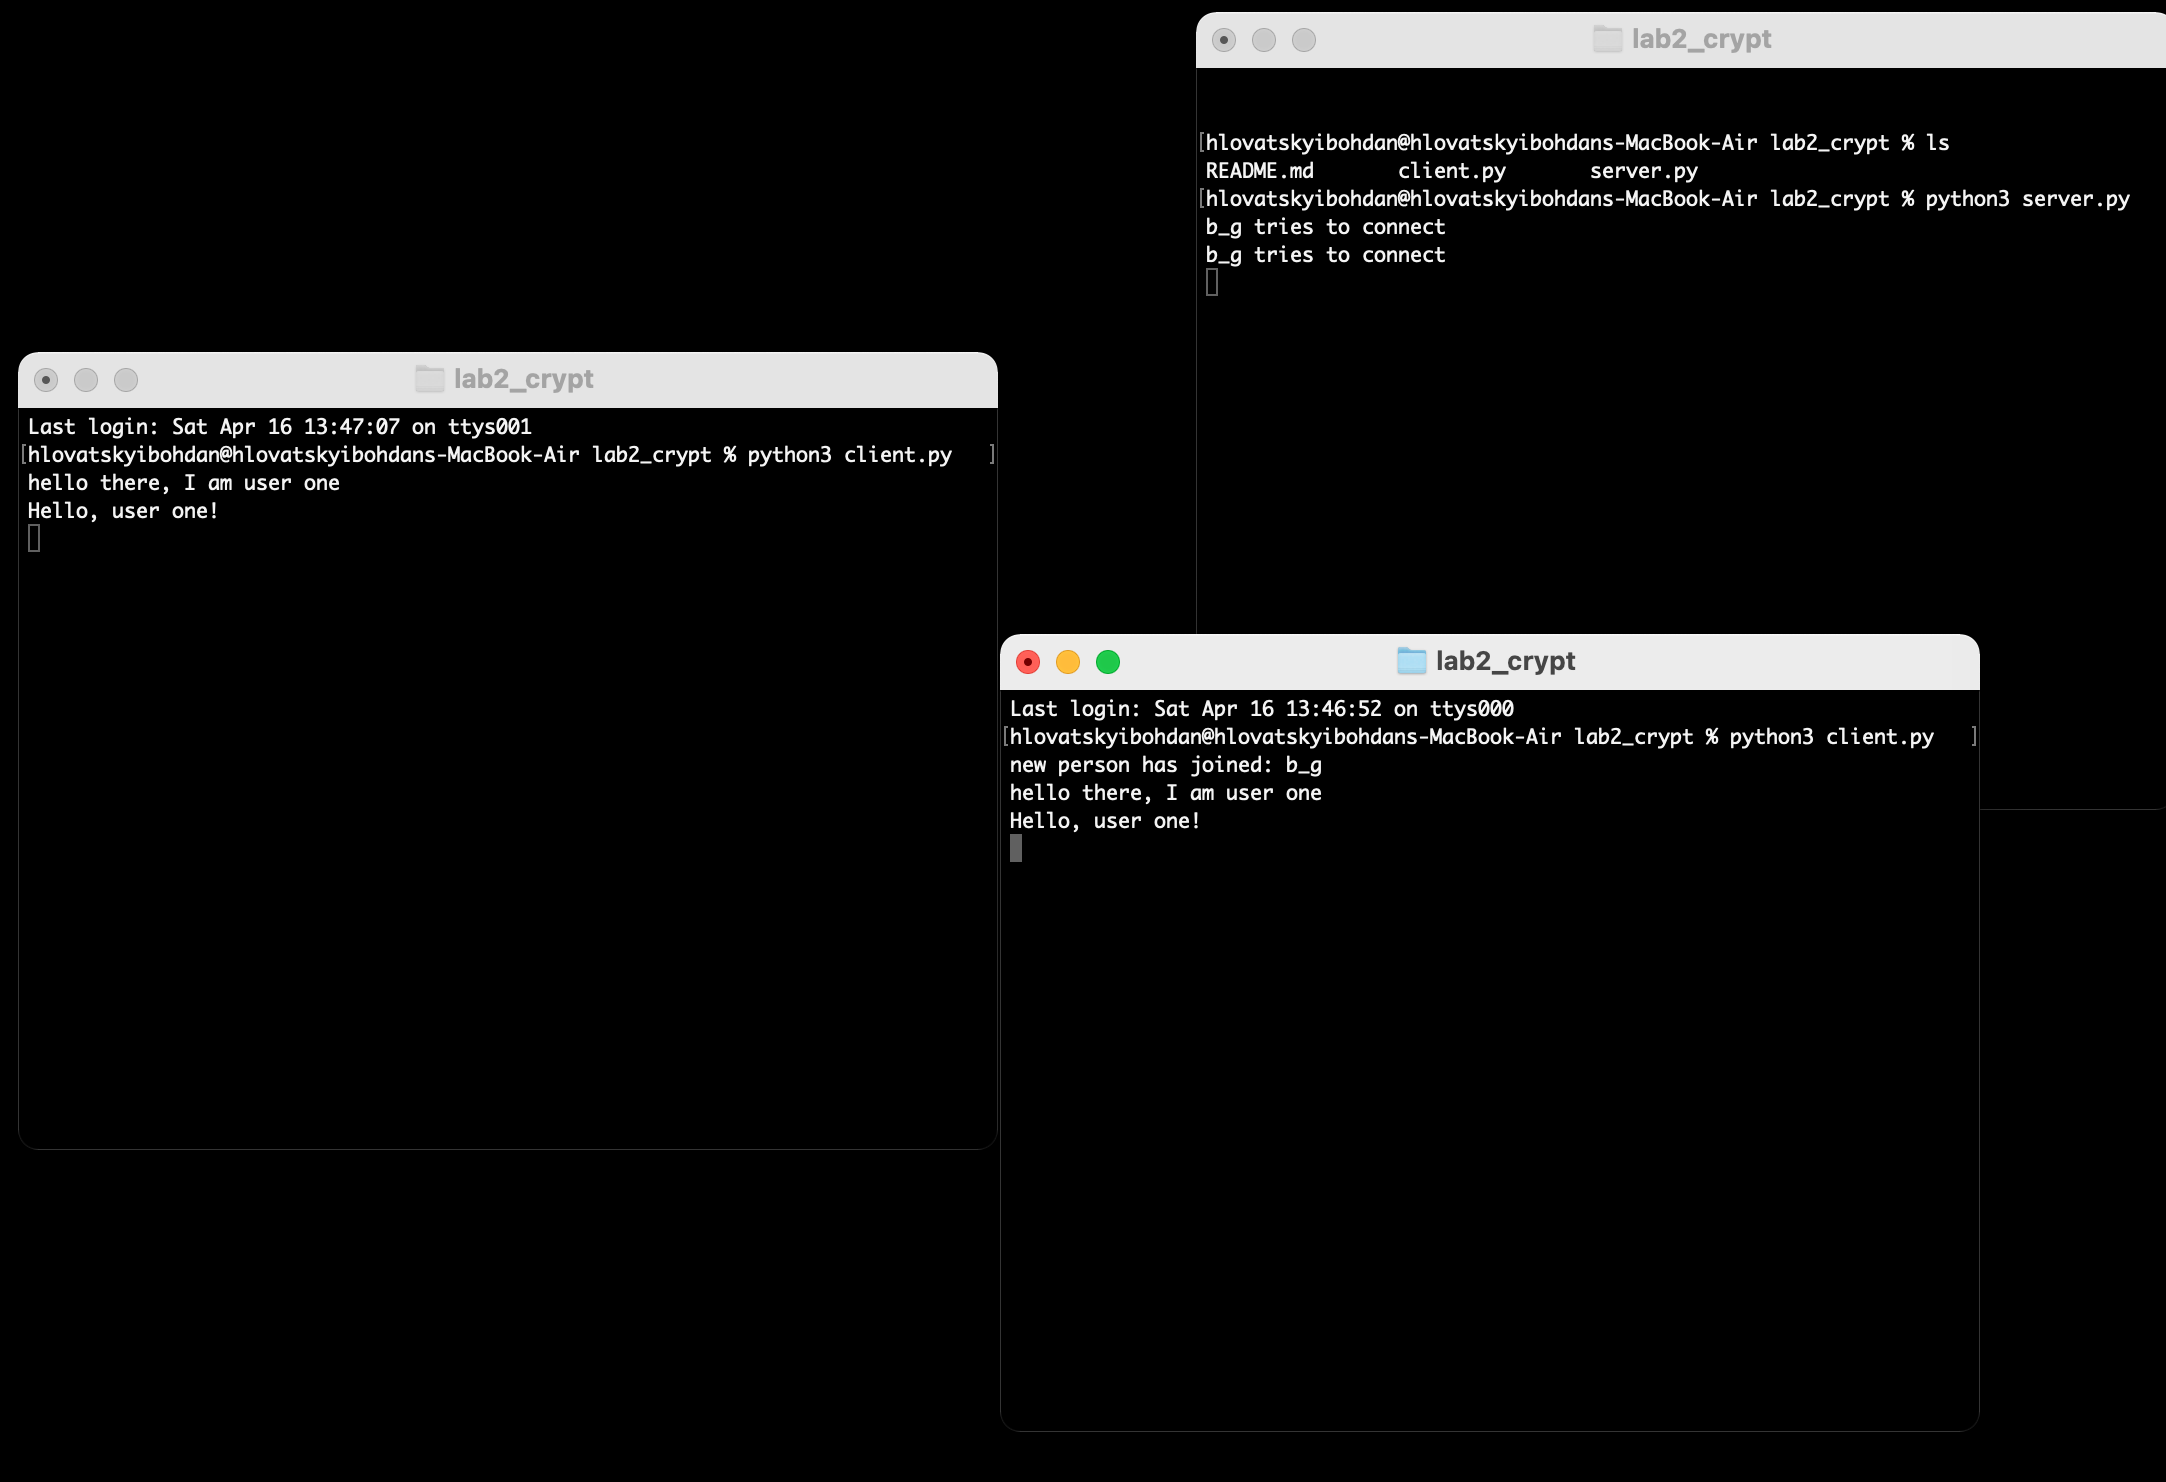Click folder icon in ttys001 terminal title bar
This screenshot has width=2166, height=1482.
pos(429,379)
